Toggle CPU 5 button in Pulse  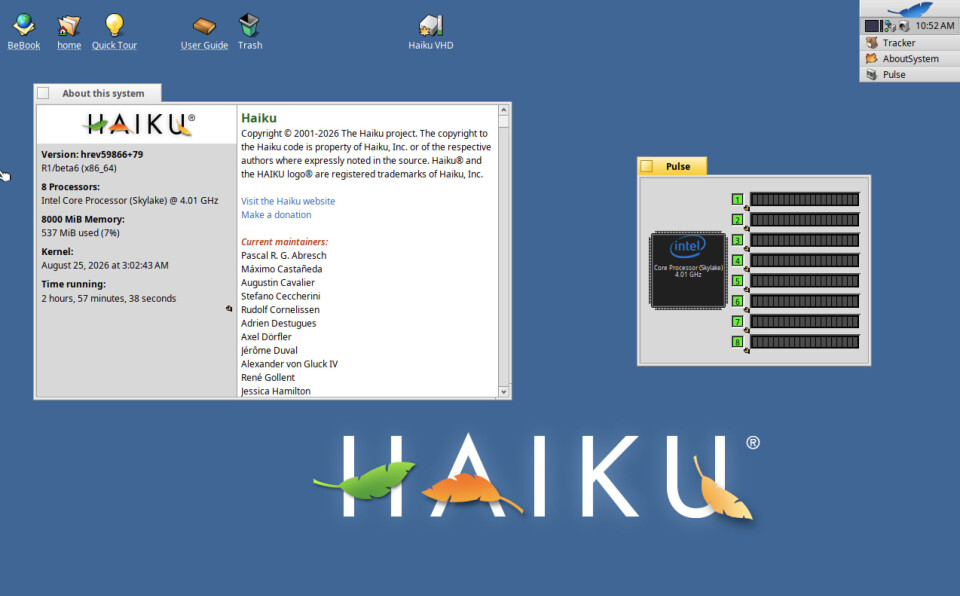pos(737,281)
